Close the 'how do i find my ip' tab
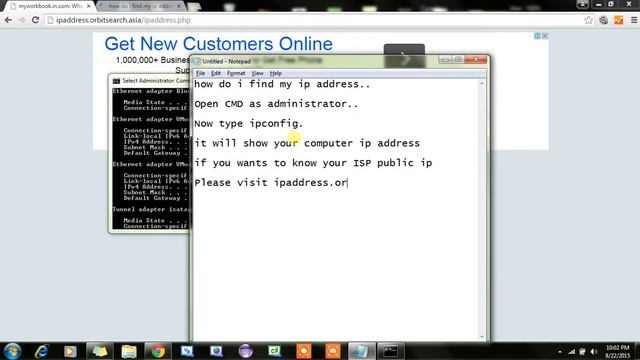640x360 pixels. (x=178, y=6)
